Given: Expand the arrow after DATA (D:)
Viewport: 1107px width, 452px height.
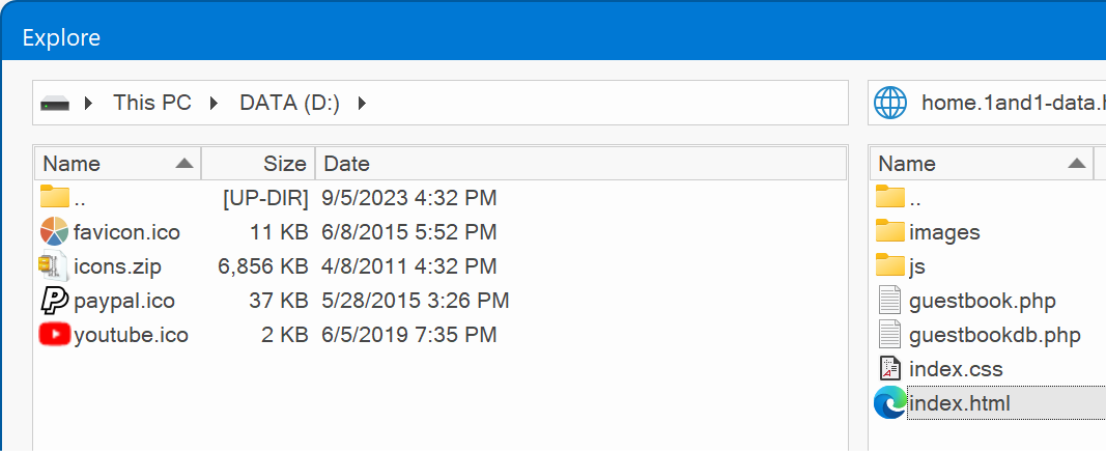Looking at the screenshot, I should (x=362, y=103).
